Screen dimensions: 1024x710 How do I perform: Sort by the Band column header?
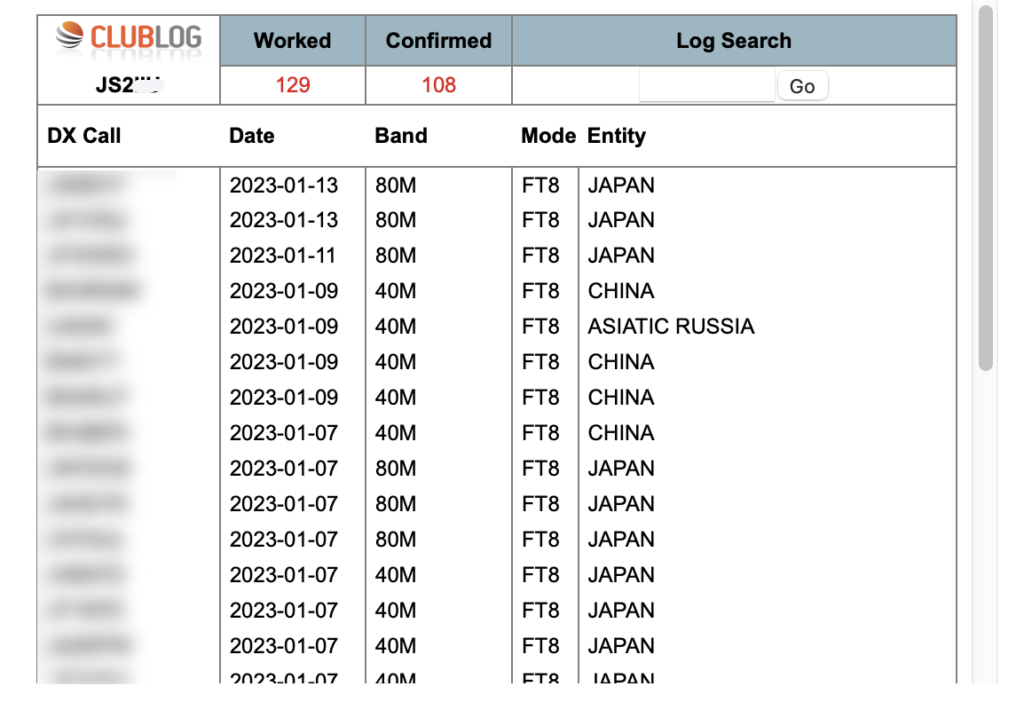tap(401, 135)
